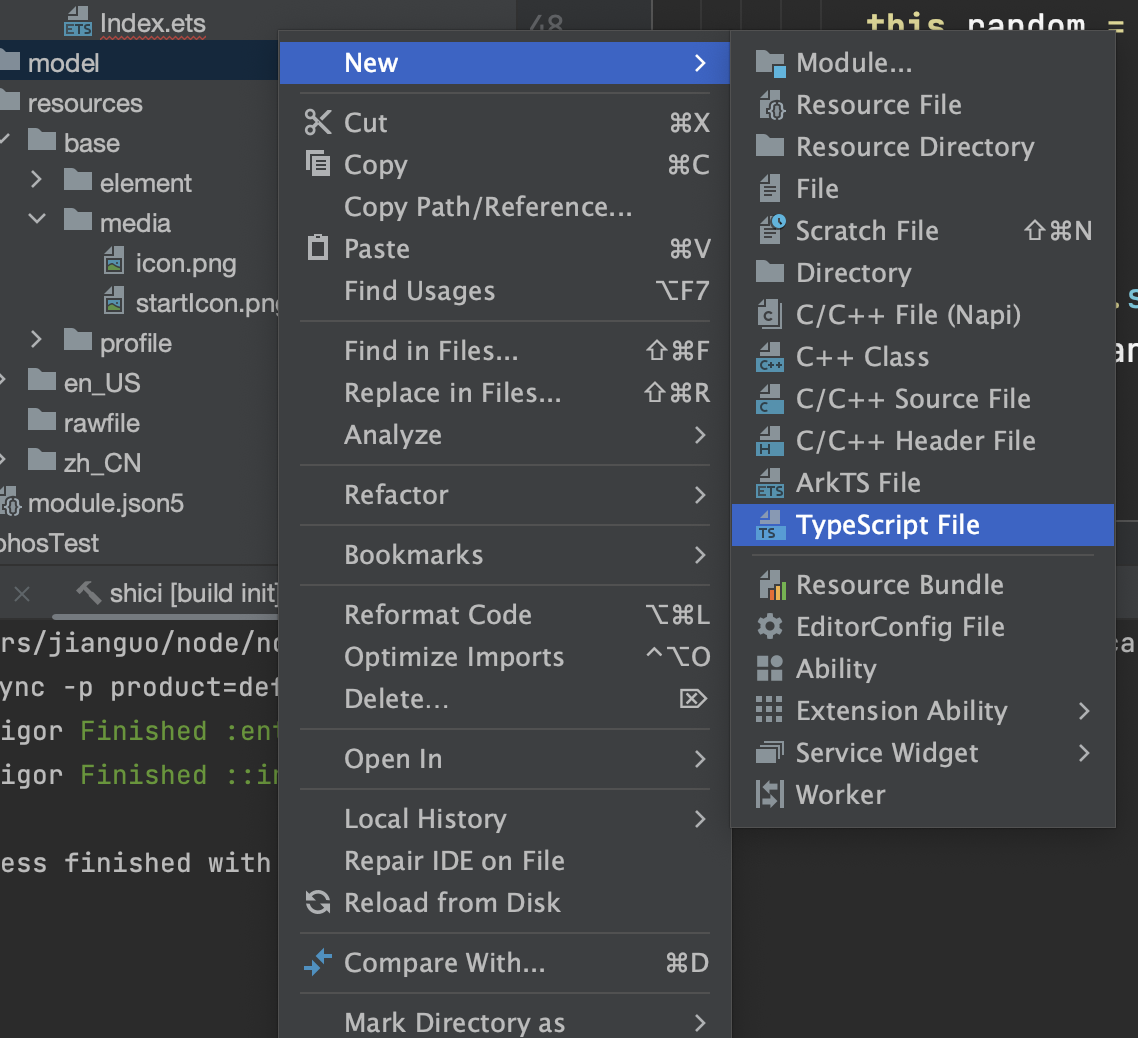Click the Cut scissors icon
The height and width of the screenshot is (1038, 1138).
[318, 123]
